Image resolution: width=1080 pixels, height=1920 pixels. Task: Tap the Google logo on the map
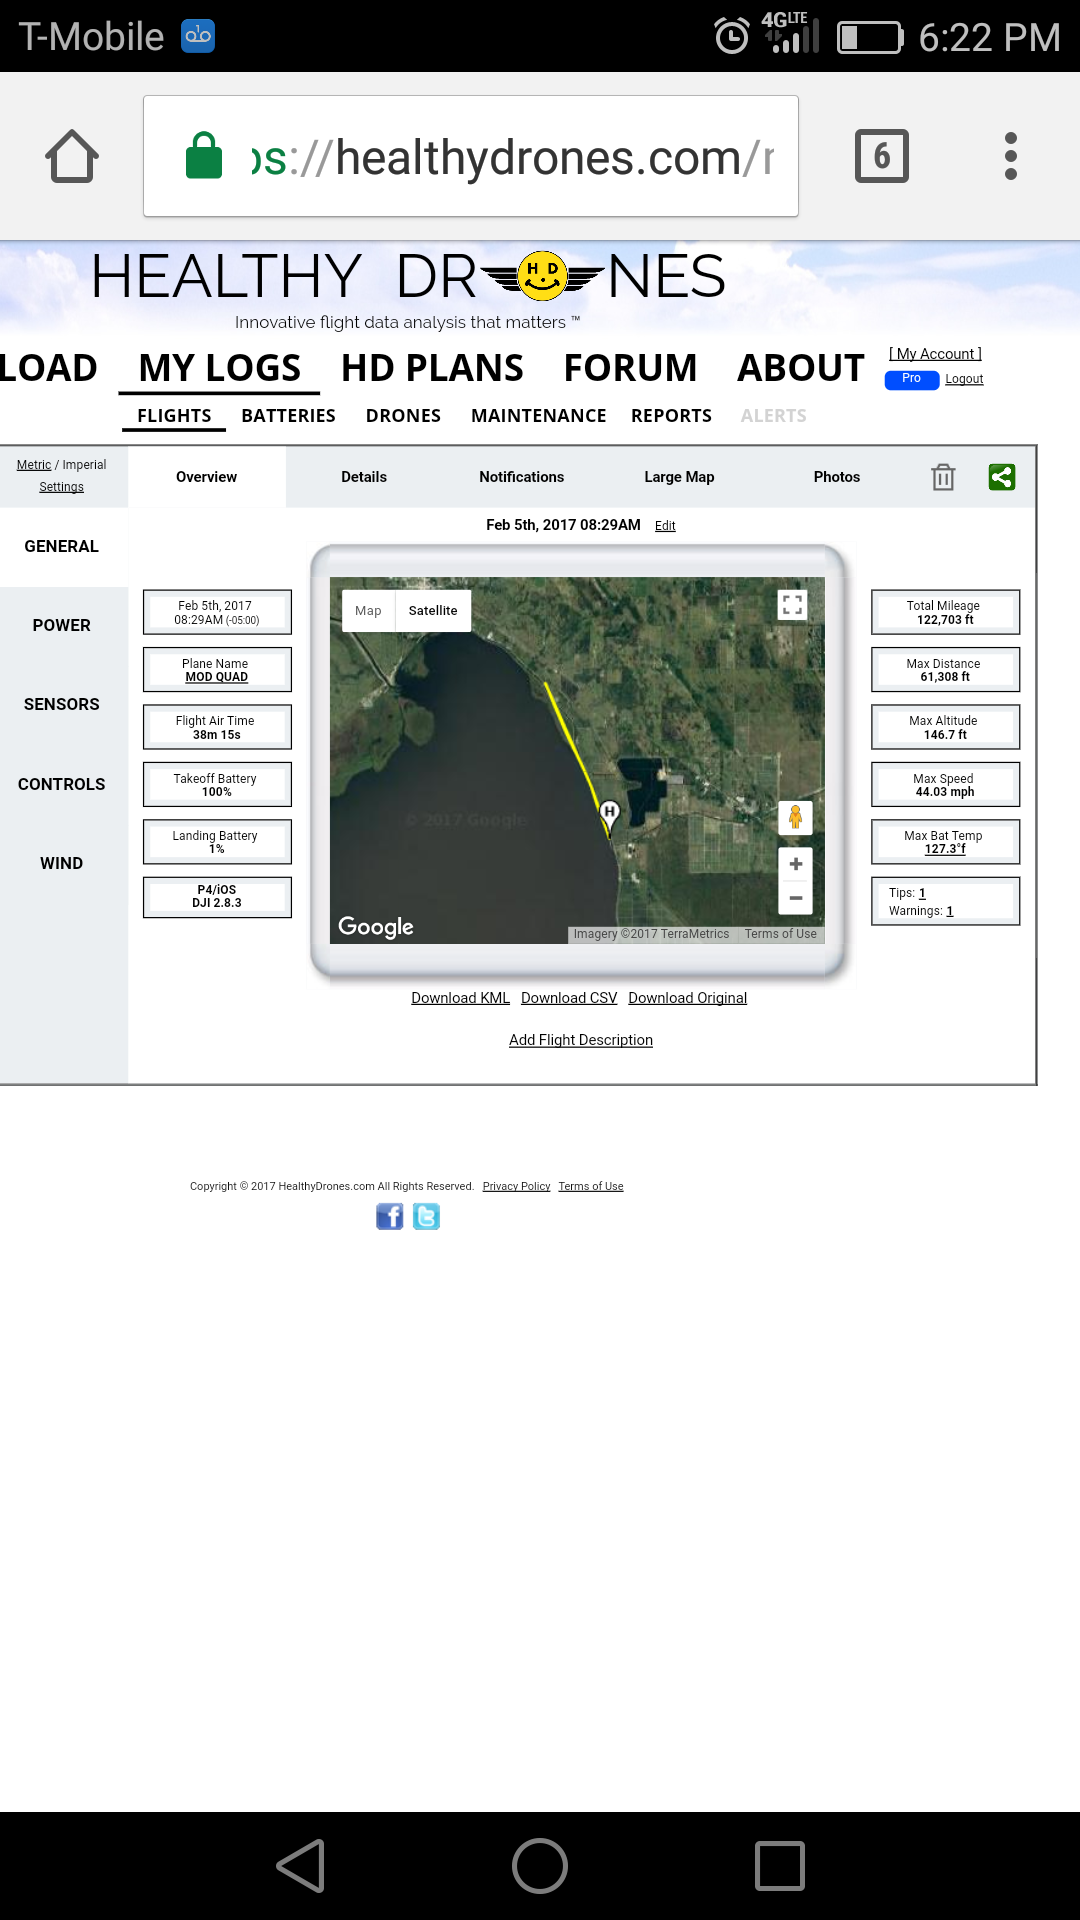tap(376, 927)
